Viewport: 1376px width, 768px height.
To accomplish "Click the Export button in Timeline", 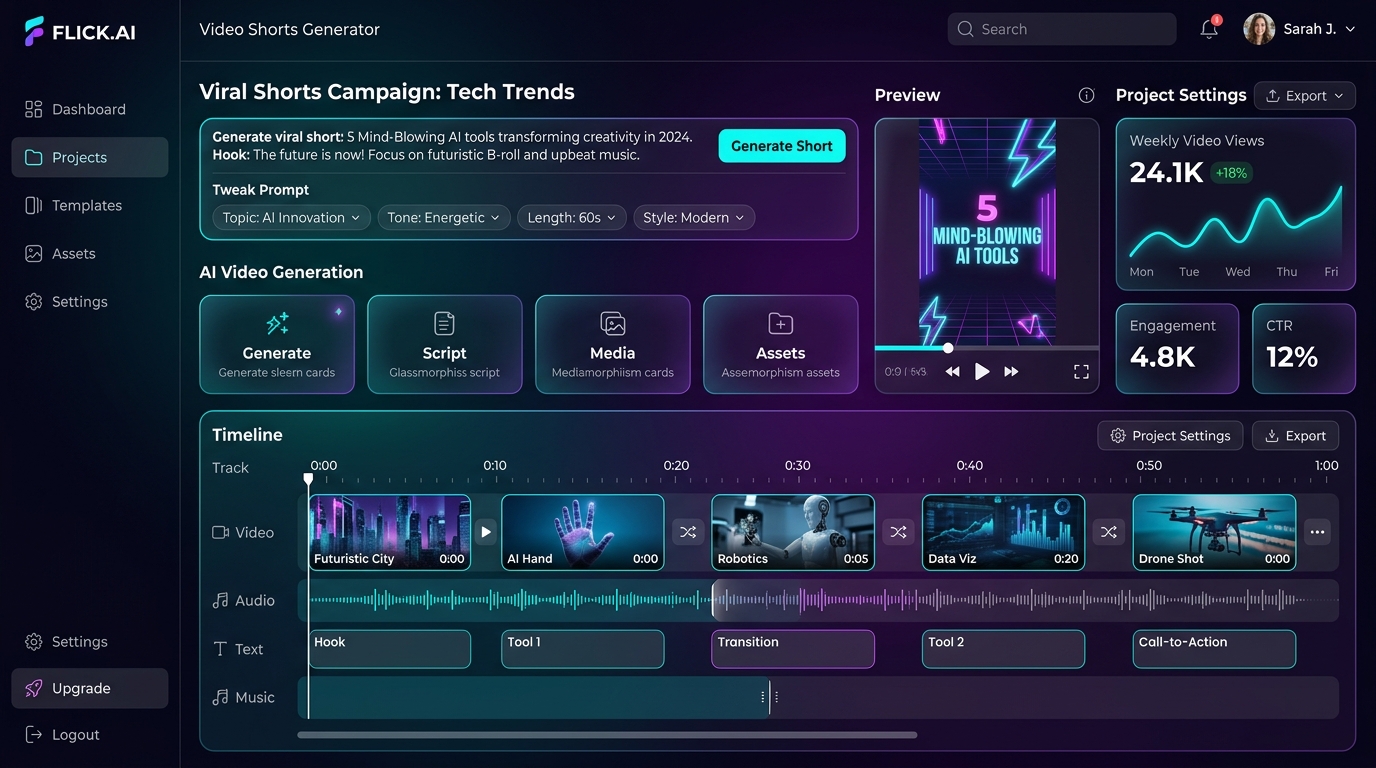I will (x=1295, y=436).
